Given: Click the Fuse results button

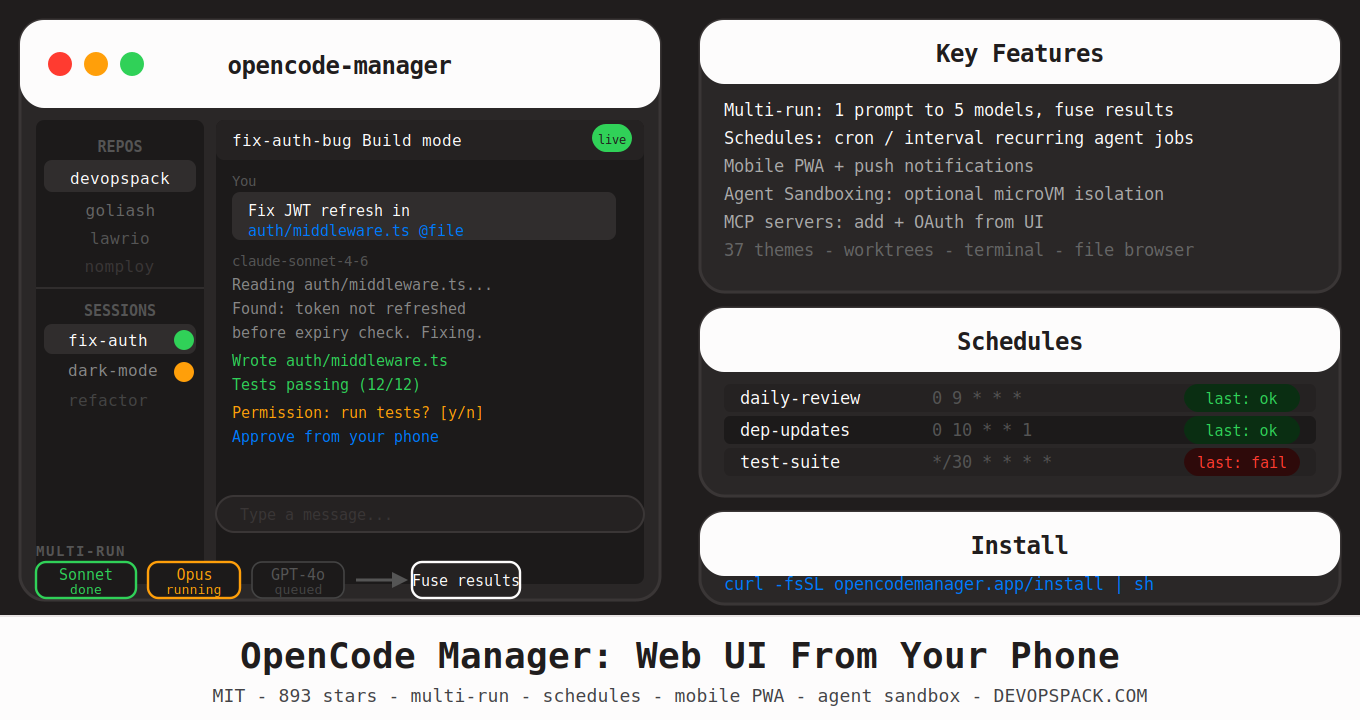Looking at the screenshot, I should pyautogui.click(x=466, y=580).
